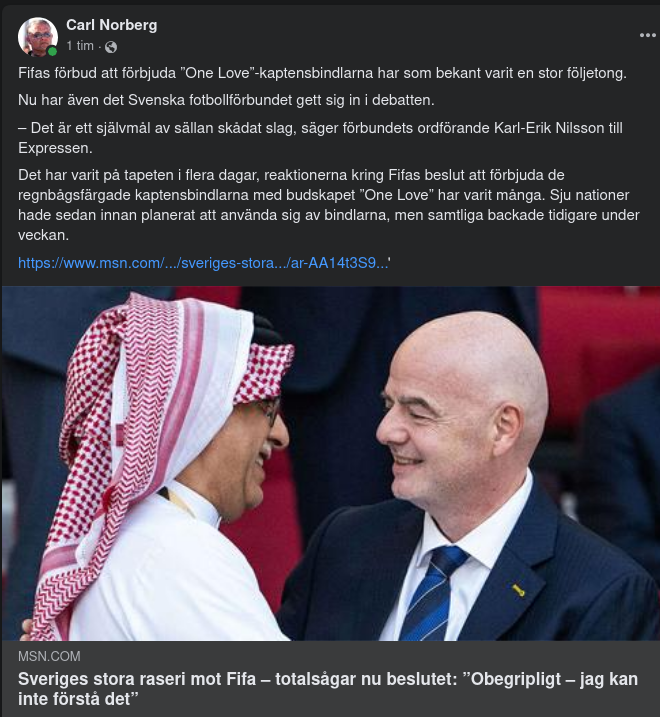Click the line "Nu har även det Svenska fotbollförbundet"

click(226, 100)
